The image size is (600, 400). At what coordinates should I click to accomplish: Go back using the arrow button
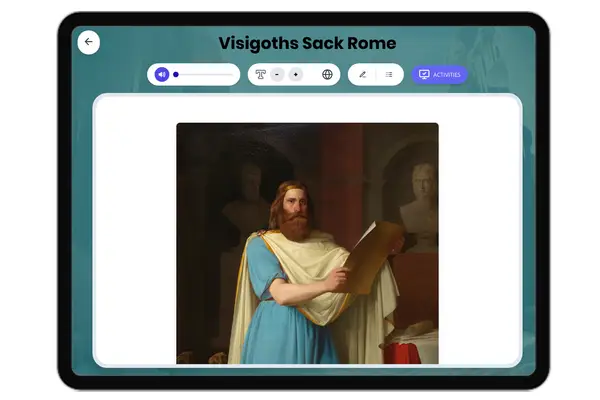point(88,42)
